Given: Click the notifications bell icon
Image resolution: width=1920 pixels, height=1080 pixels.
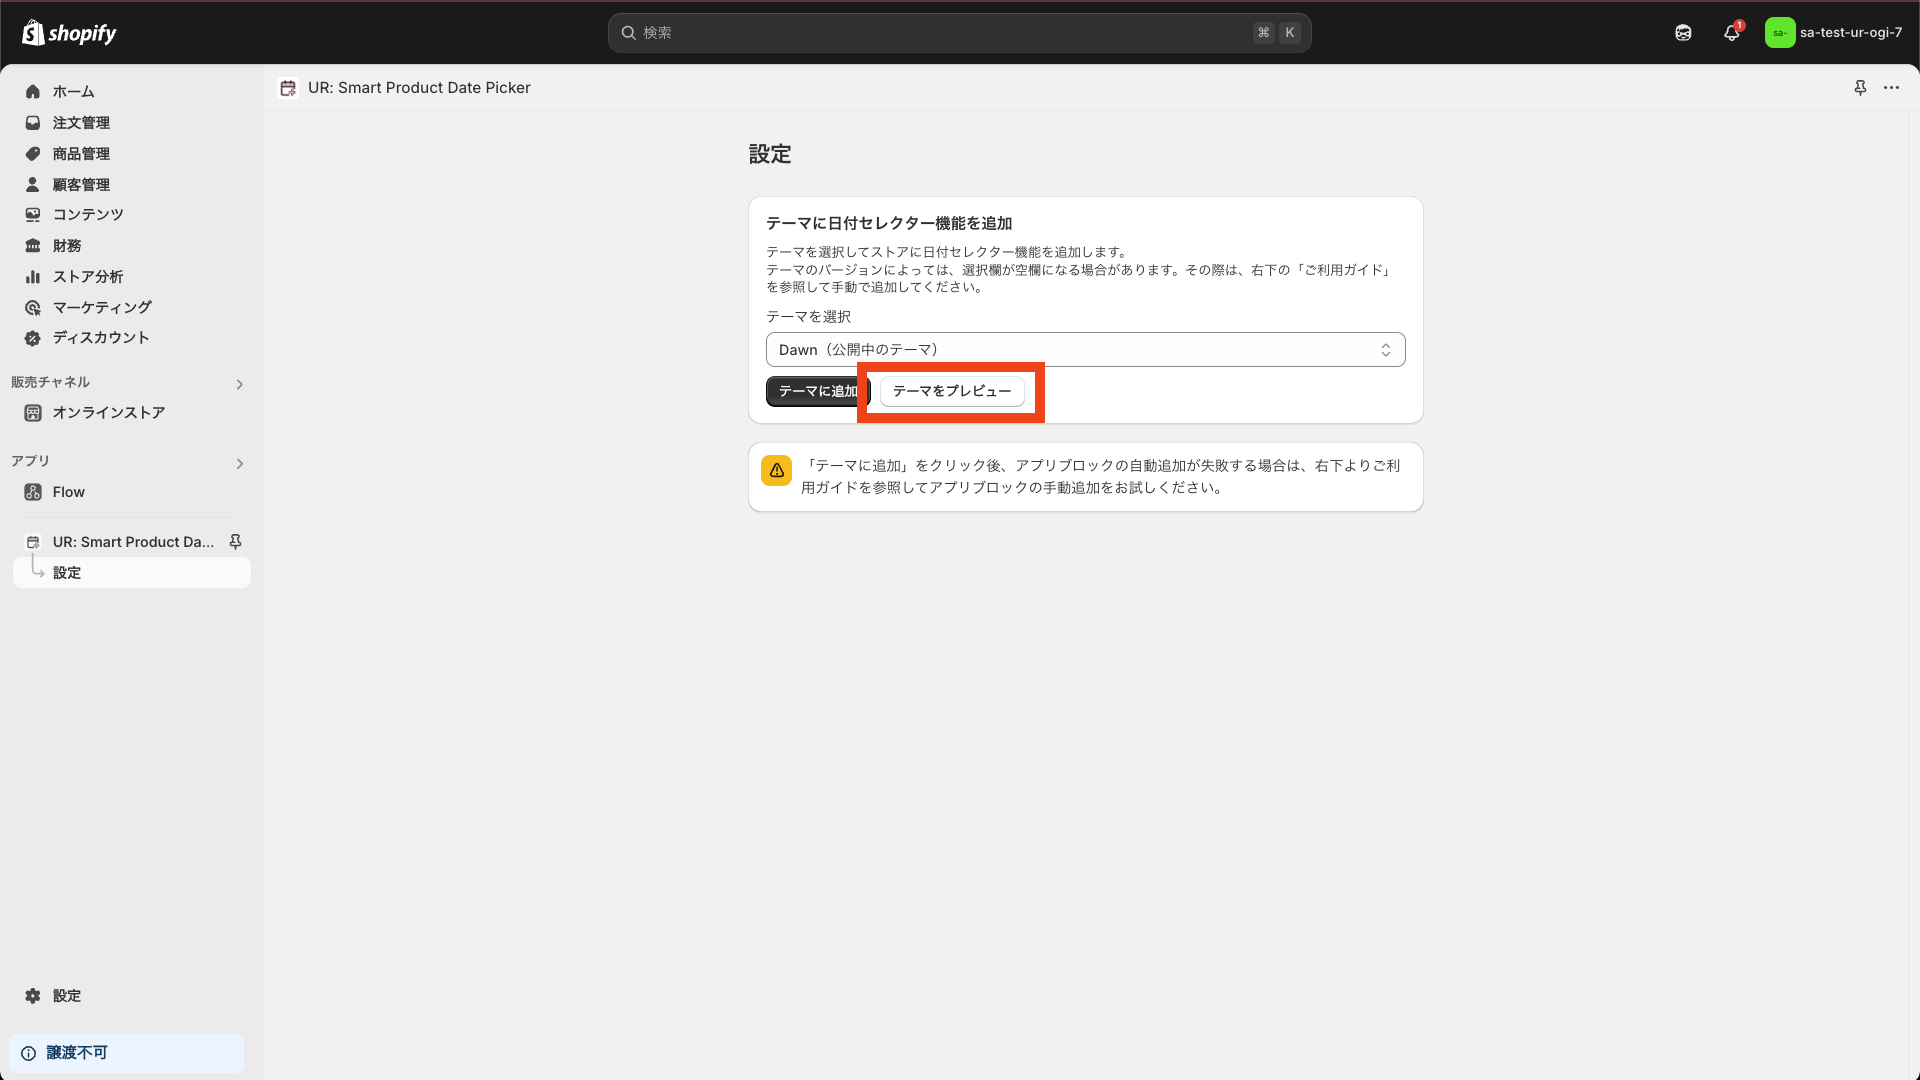Looking at the screenshot, I should pyautogui.click(x=1731, y=33).
